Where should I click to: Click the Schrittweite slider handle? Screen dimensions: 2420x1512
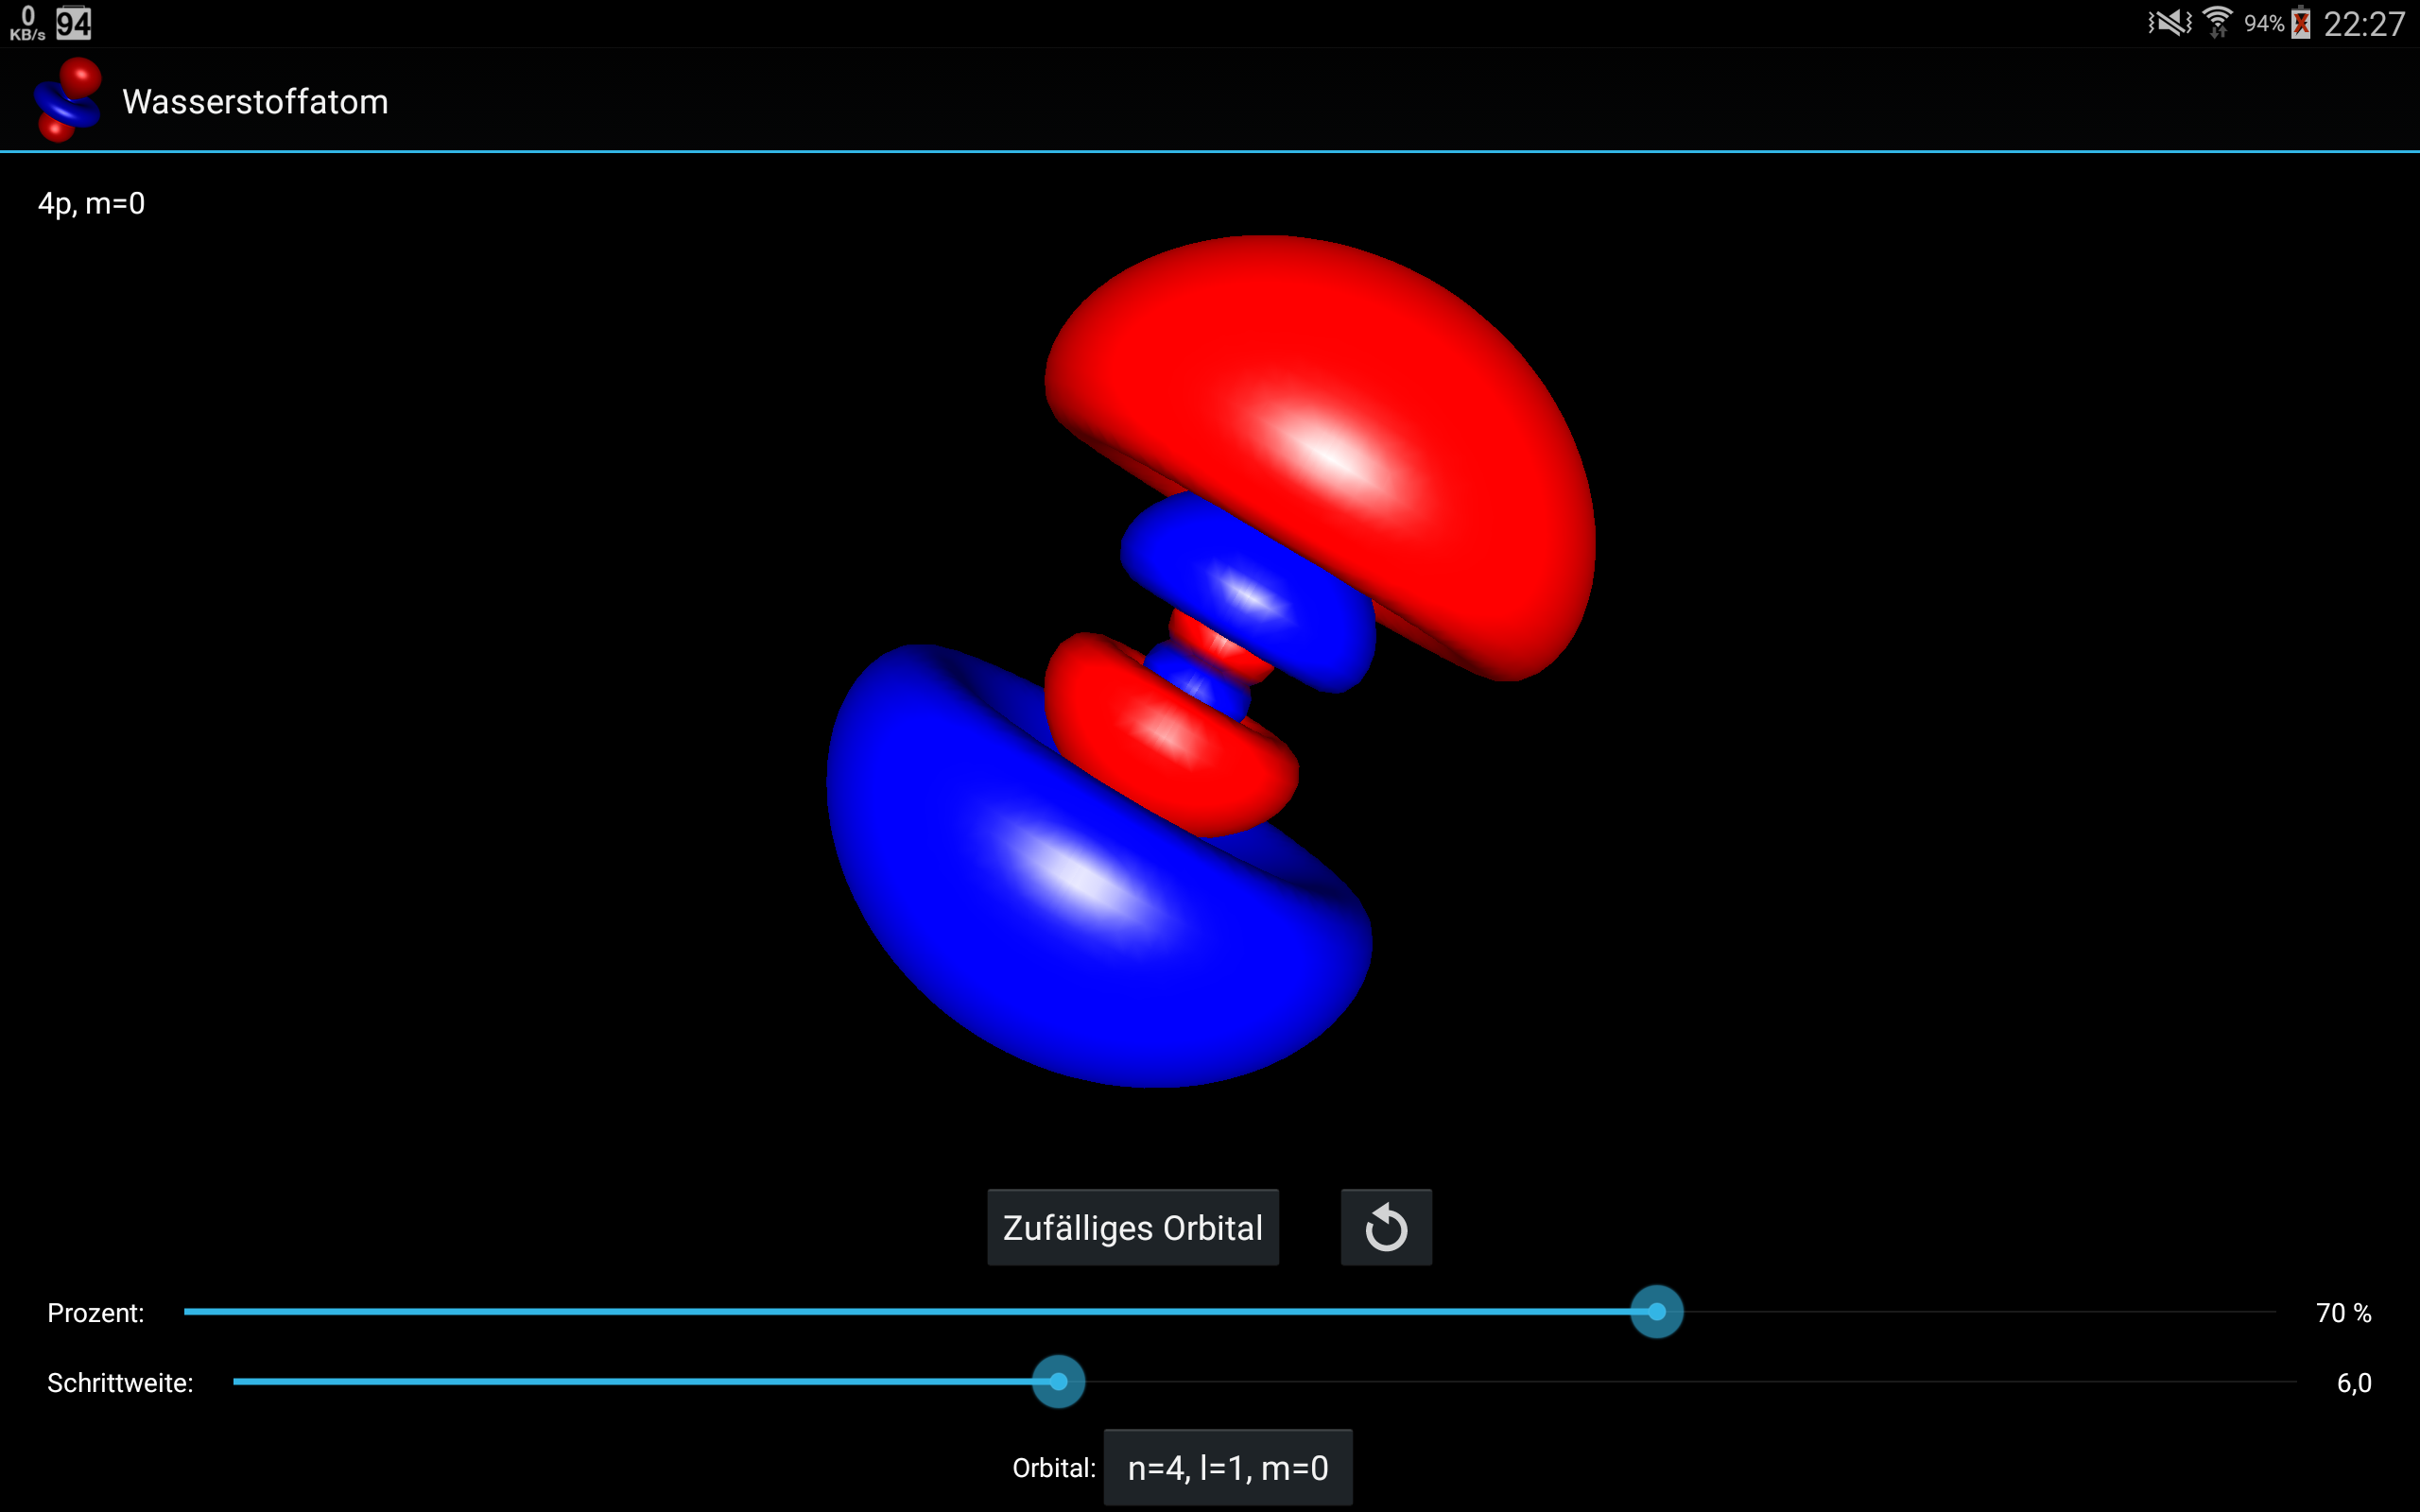[1058, 1381]
